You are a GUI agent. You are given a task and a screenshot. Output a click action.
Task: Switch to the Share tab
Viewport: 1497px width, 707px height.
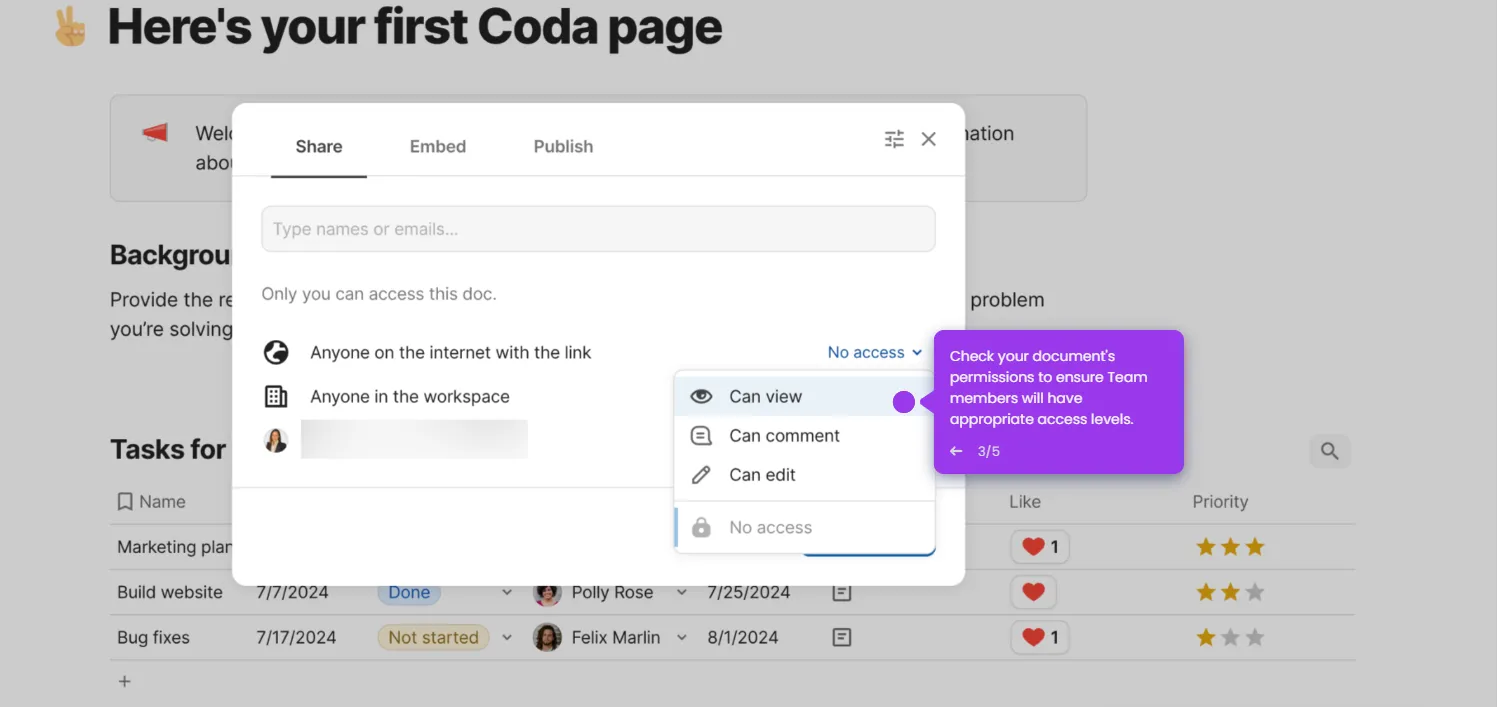(x=319, y=146)
